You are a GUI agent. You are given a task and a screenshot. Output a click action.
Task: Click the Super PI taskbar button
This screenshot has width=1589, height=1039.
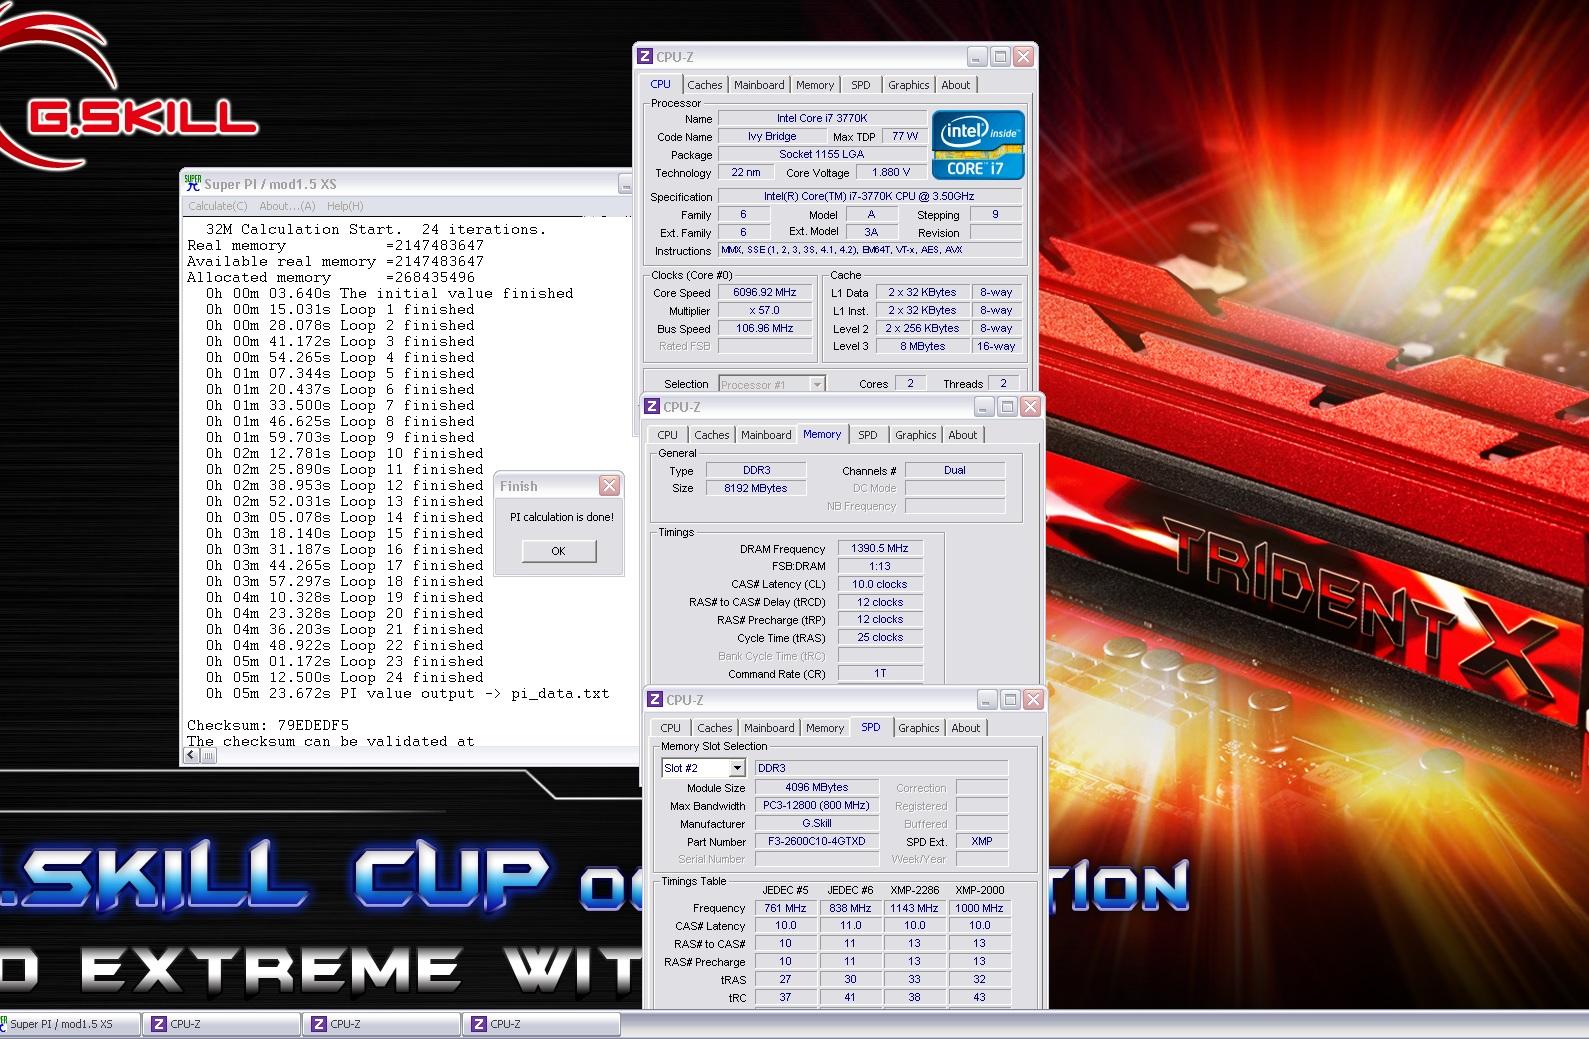coord(70,1024)
